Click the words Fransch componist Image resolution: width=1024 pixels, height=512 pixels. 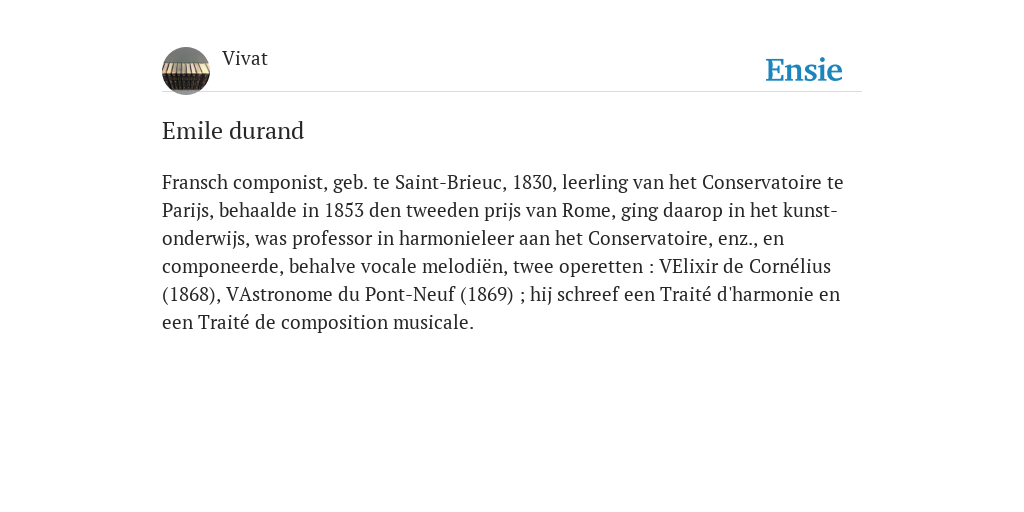(244, 182)
